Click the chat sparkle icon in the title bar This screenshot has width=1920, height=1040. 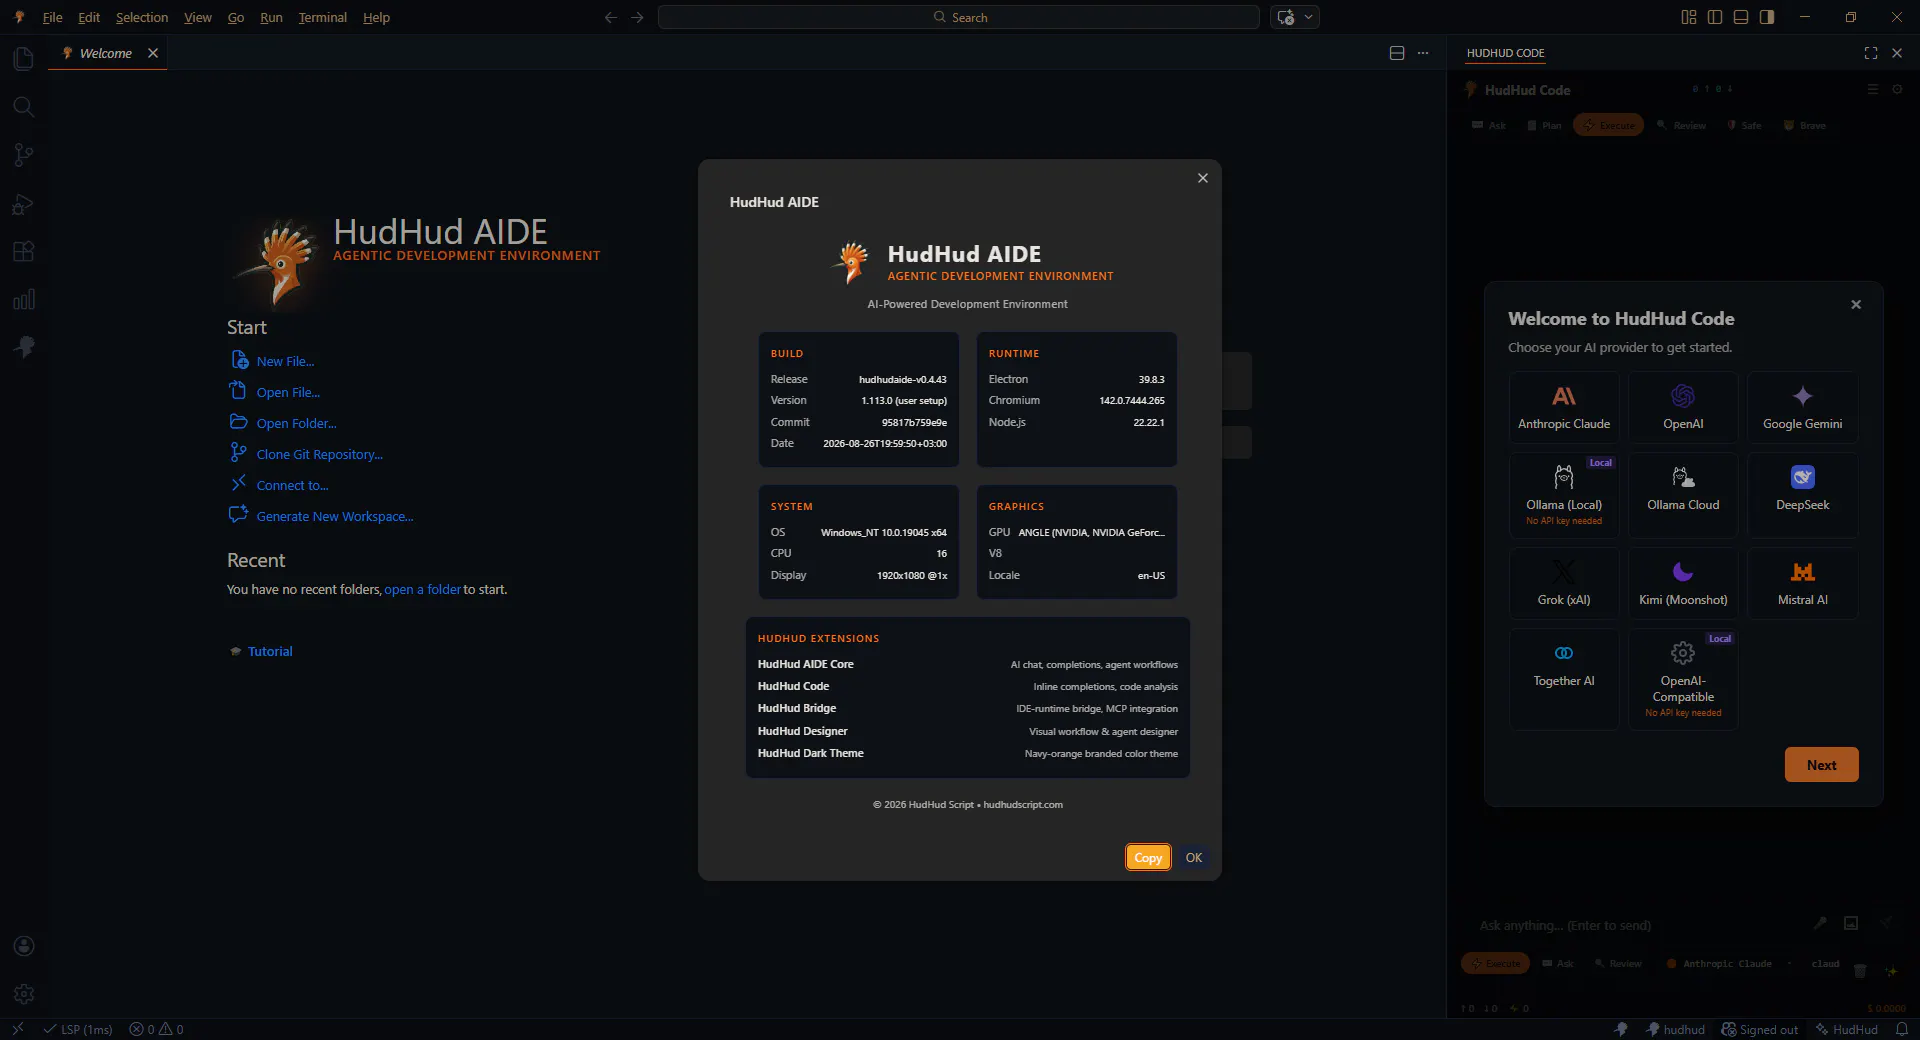click(1286, 17)
